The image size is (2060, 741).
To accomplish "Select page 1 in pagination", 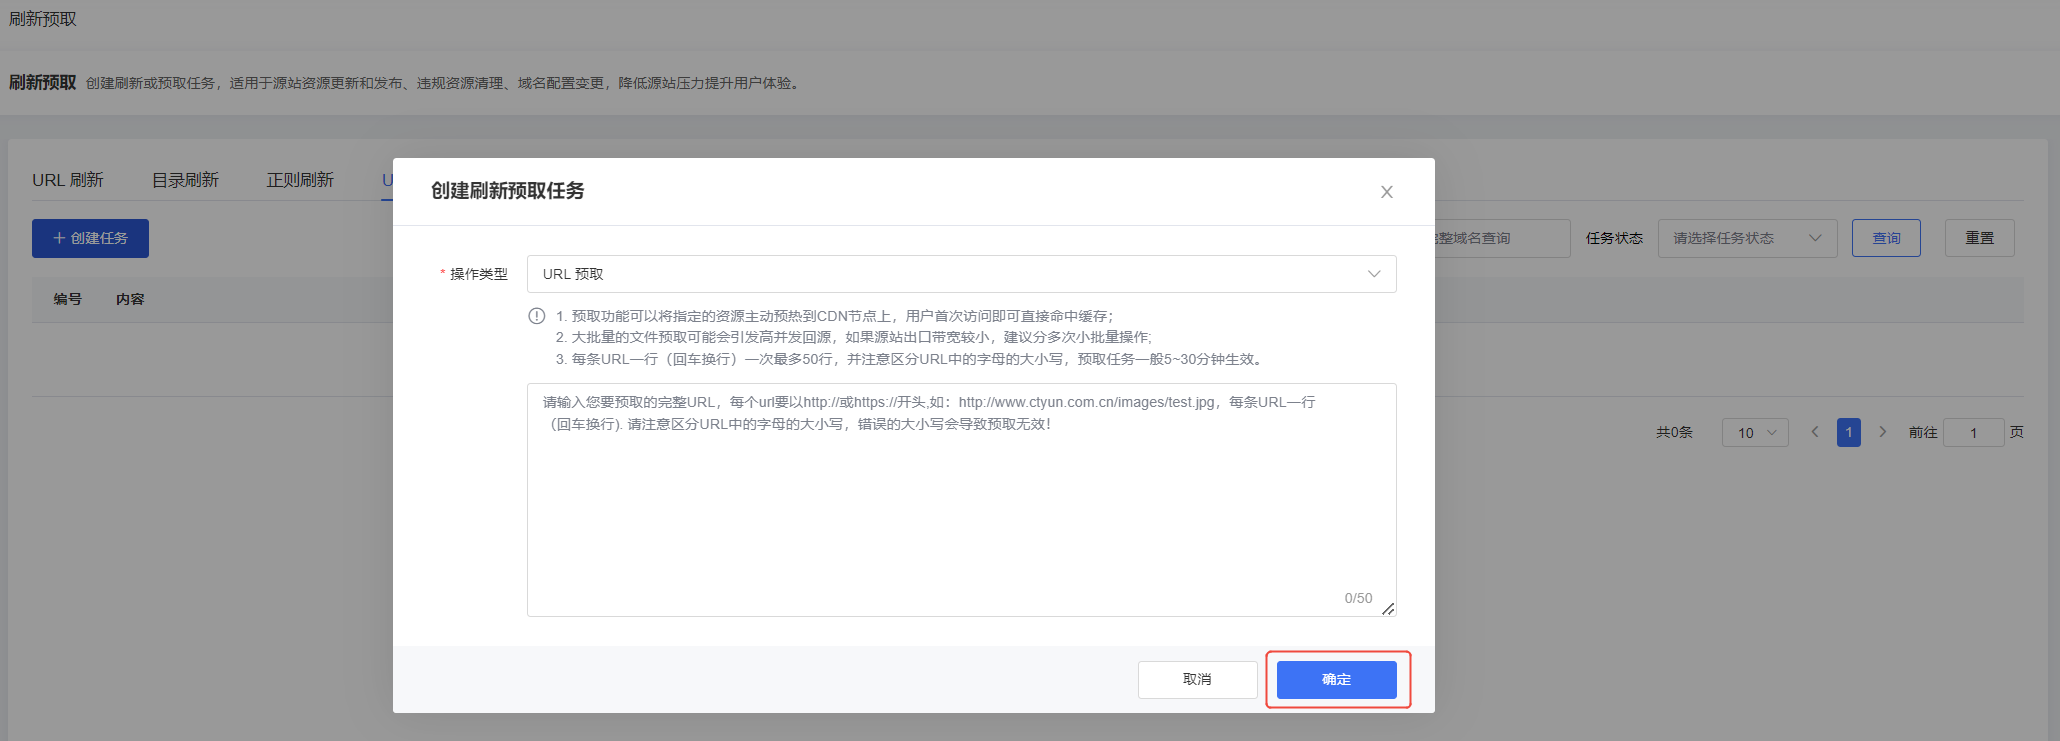I will tap(1849, 433).
